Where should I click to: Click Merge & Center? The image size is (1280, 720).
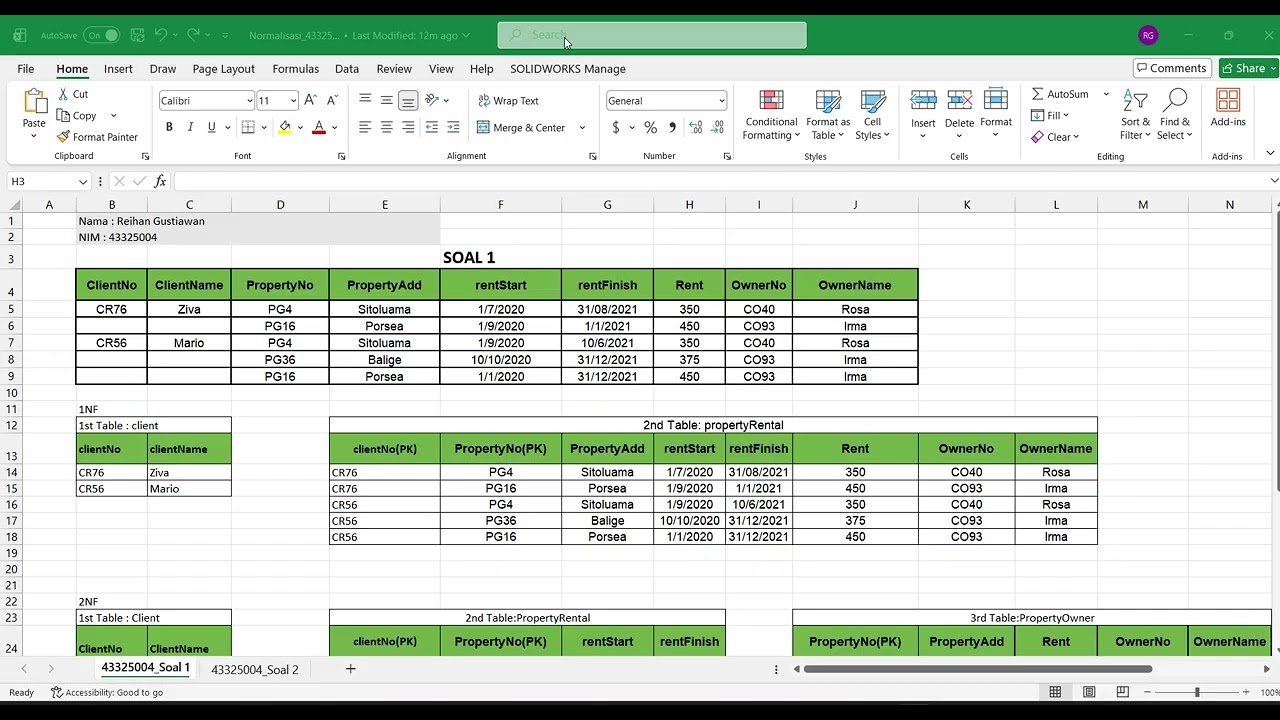point(521,127)
